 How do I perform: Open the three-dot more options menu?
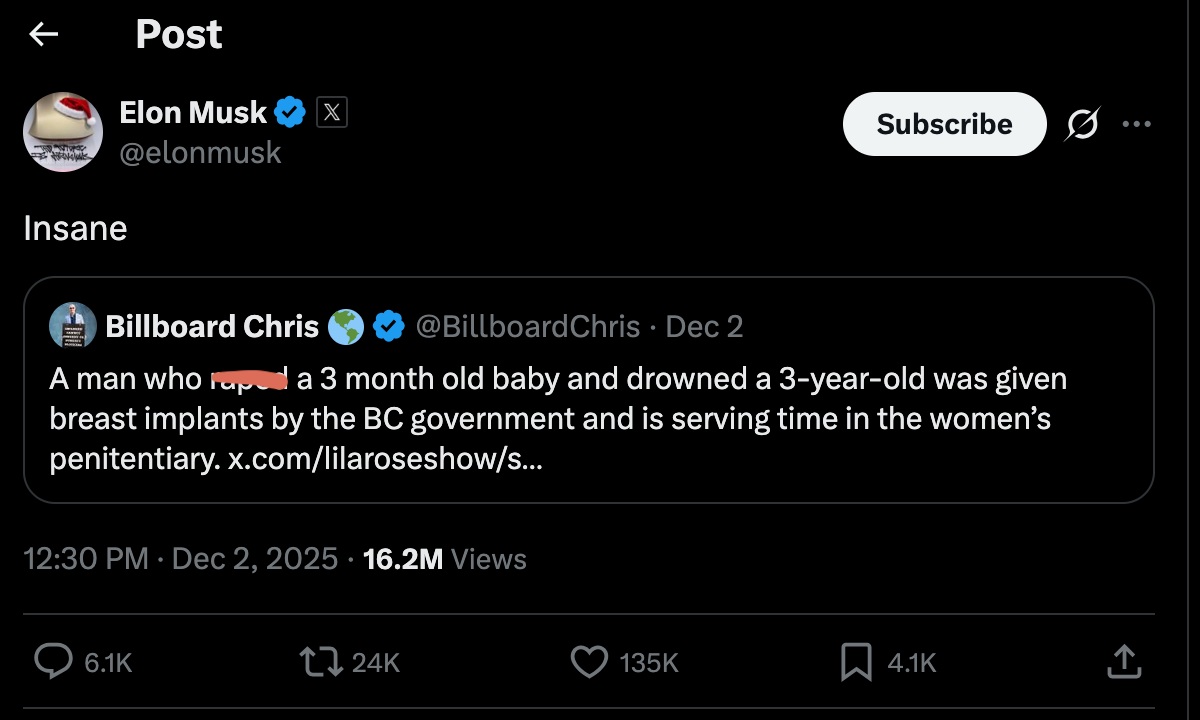tap(1137, 124)
